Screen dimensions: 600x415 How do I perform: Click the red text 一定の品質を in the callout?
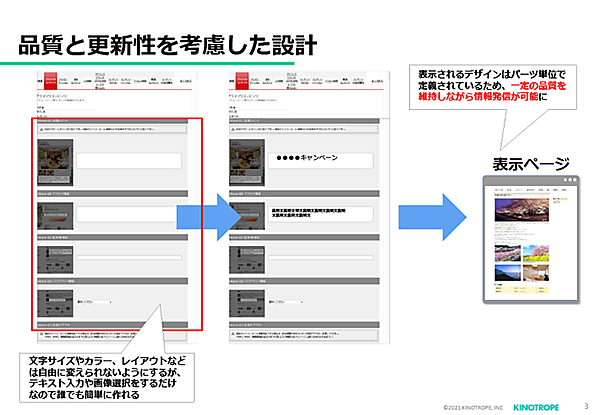[538, 85]
